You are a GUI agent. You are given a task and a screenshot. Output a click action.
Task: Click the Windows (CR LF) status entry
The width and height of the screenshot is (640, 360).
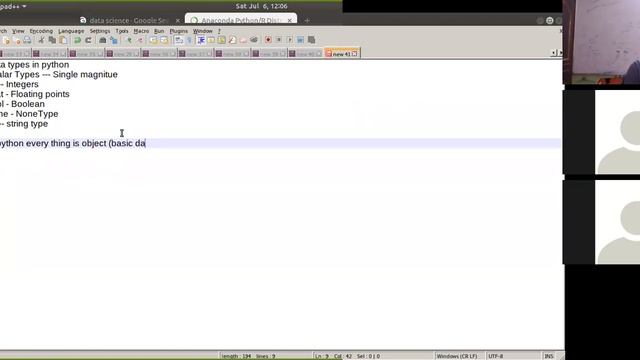[457, 356]
